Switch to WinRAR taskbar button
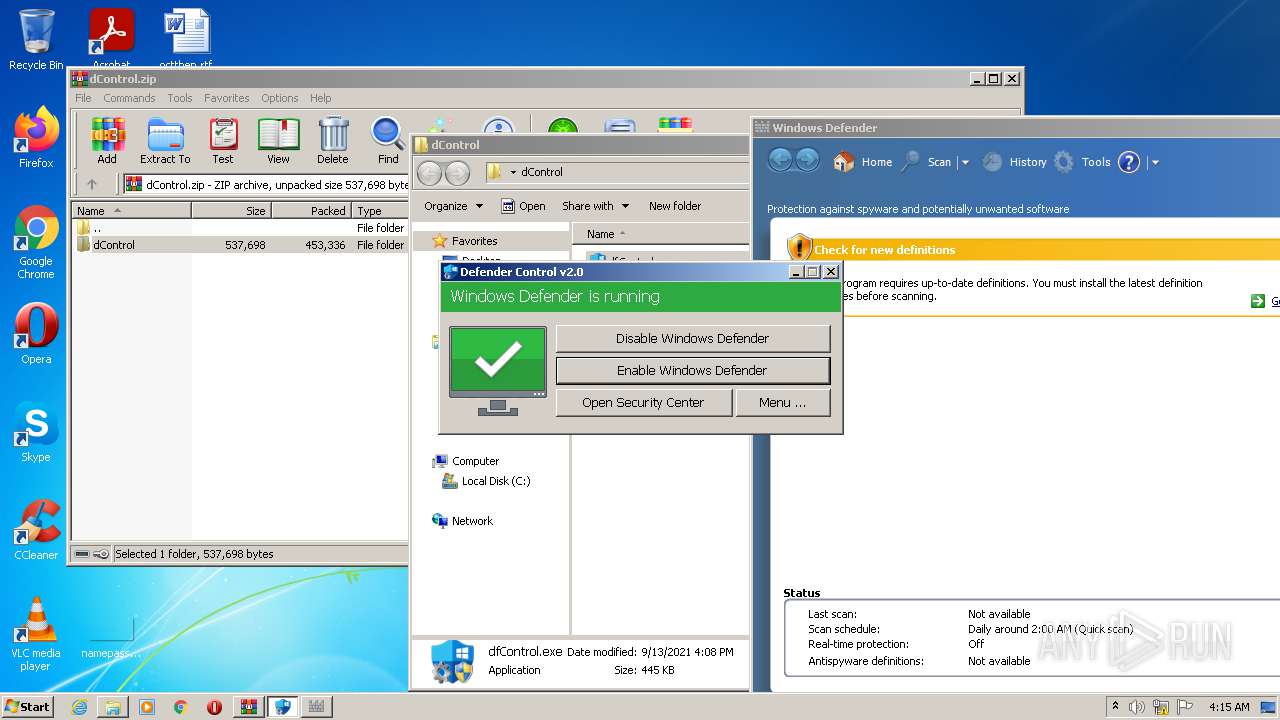This screenshot has width=1280, height=720. [249, 706]
